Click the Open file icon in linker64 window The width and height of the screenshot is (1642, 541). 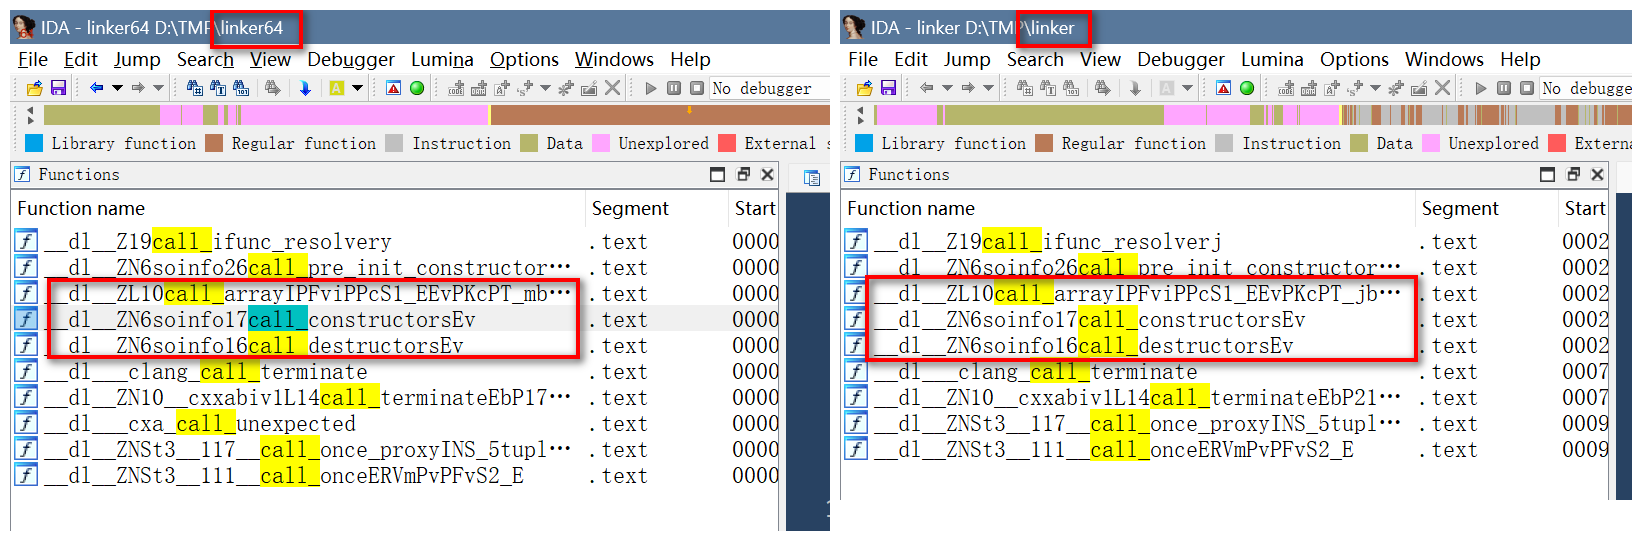35,89
